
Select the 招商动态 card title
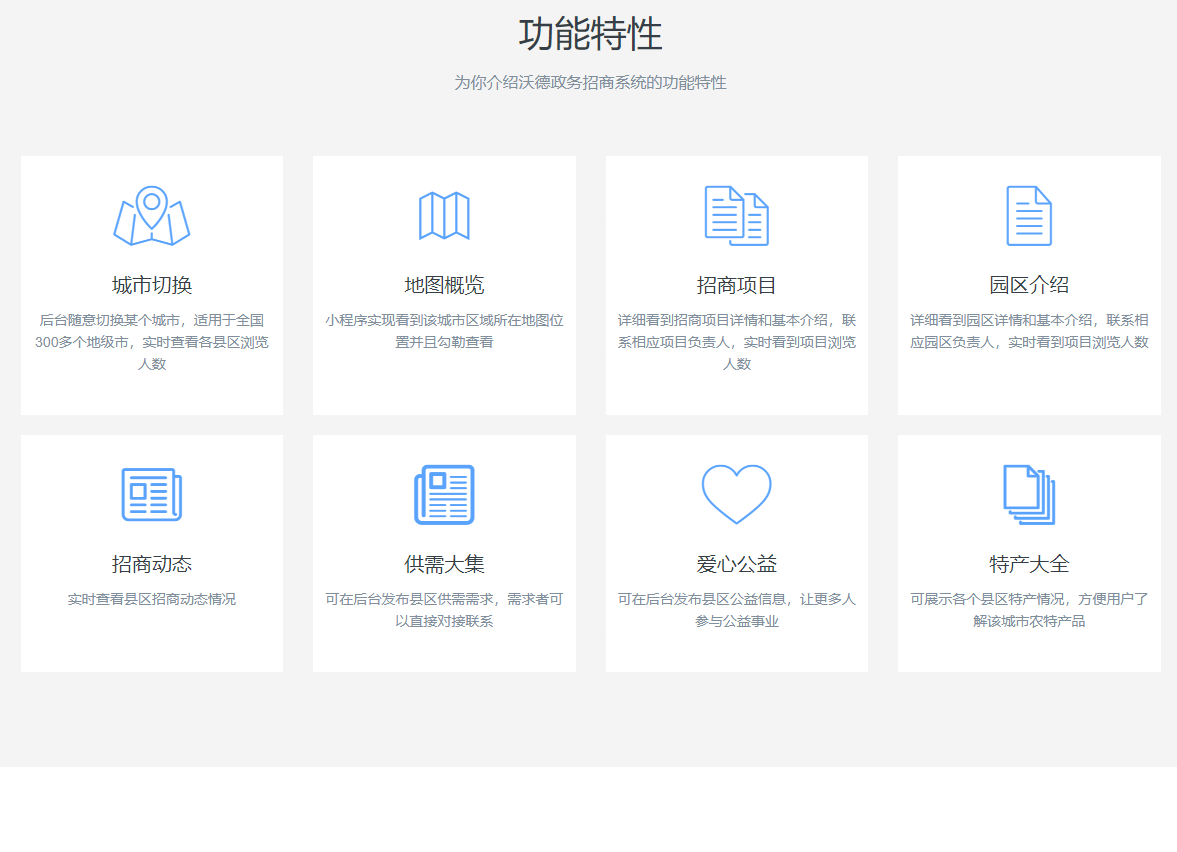coord(152,564)
